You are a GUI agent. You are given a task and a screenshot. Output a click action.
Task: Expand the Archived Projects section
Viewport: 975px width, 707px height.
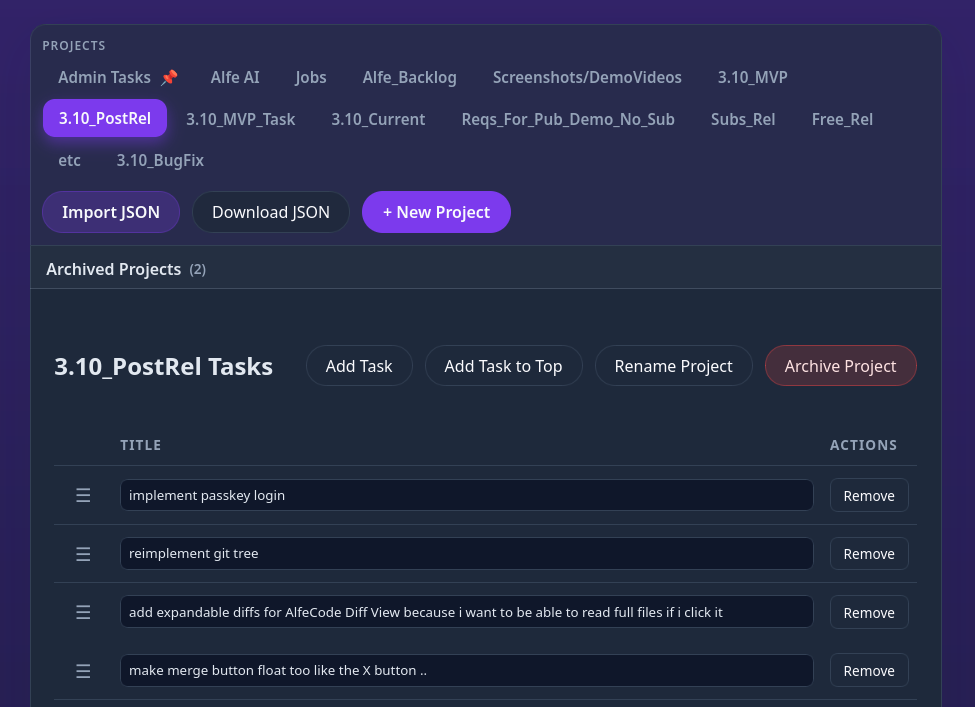pos(125,269)
